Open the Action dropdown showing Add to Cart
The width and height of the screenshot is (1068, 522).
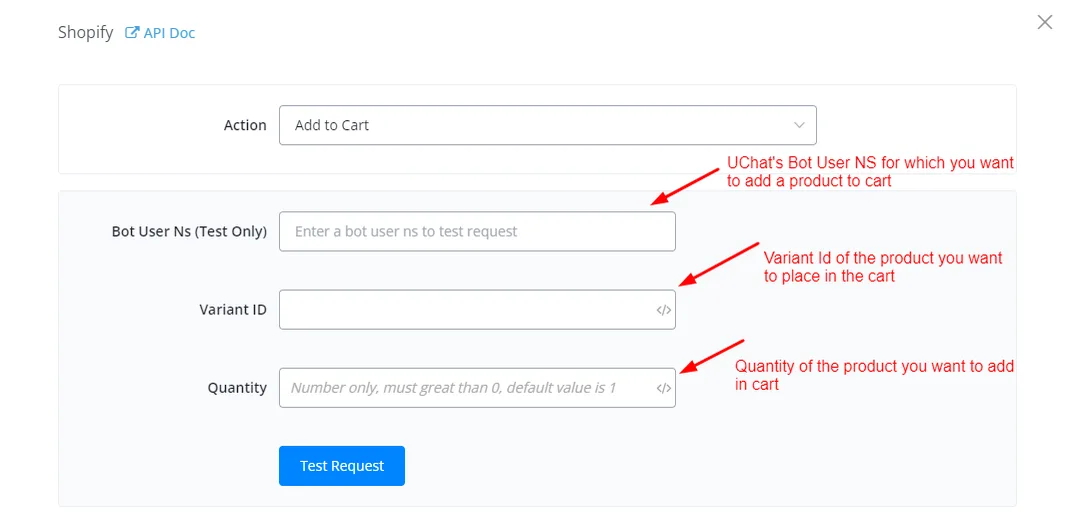(x=547, y=125)
